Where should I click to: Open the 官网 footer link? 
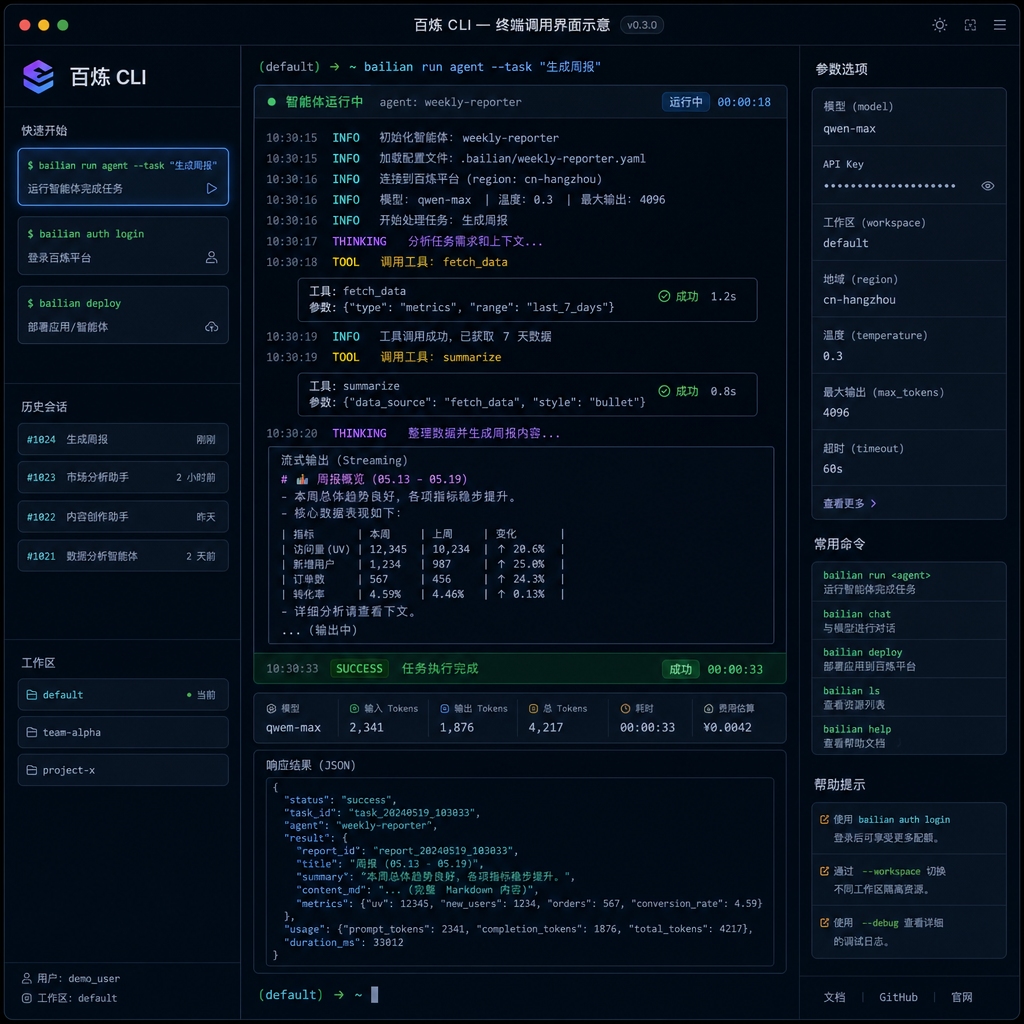click(961, 997)
